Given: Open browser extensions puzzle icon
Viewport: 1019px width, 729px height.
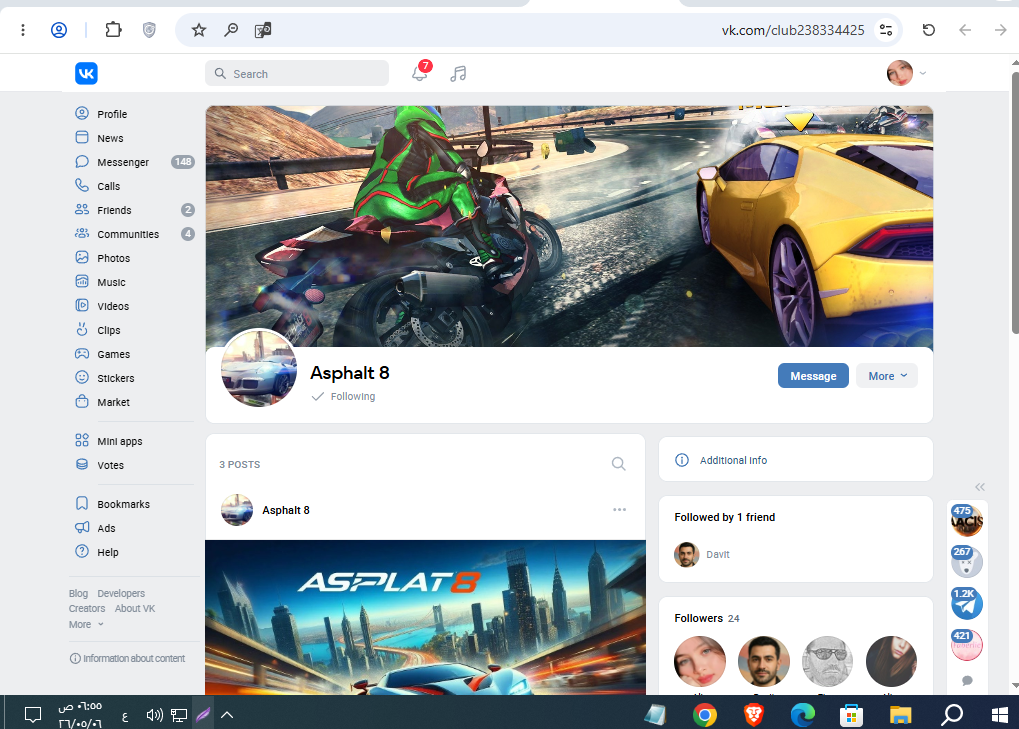Looking at the screenshot, I should point(113,29).
